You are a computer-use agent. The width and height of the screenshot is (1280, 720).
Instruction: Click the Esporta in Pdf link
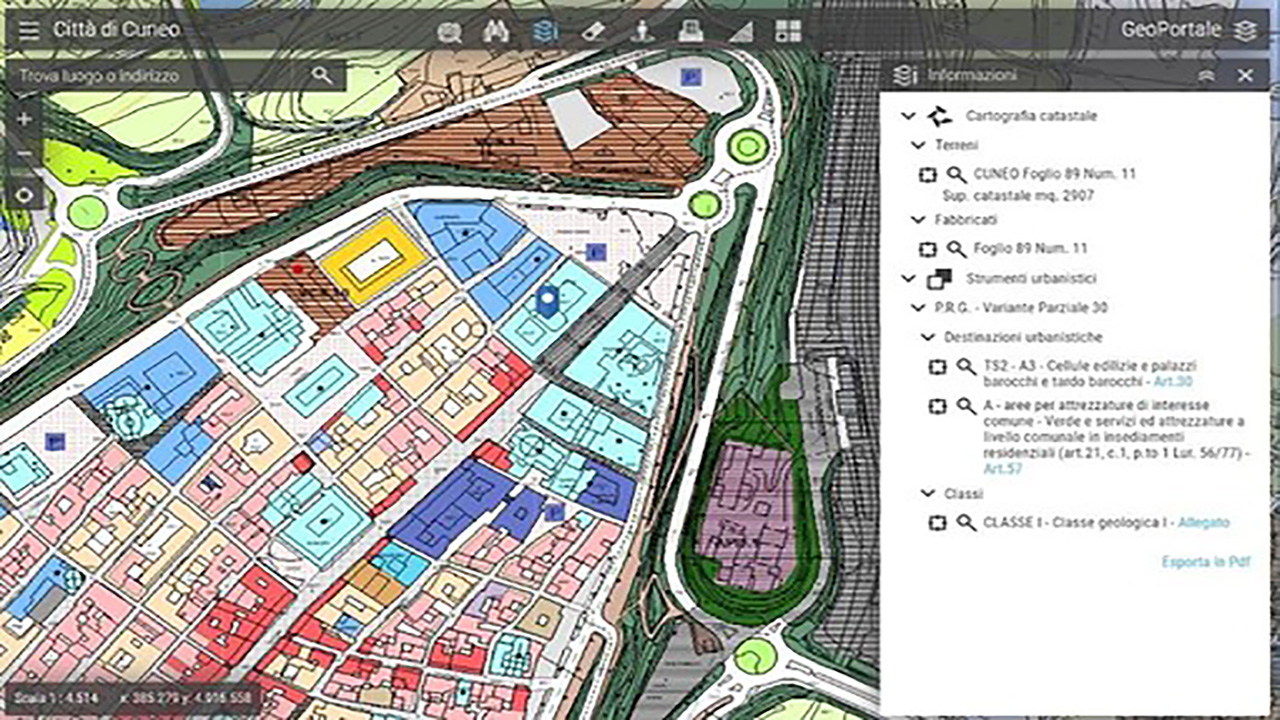point(1205,562)
